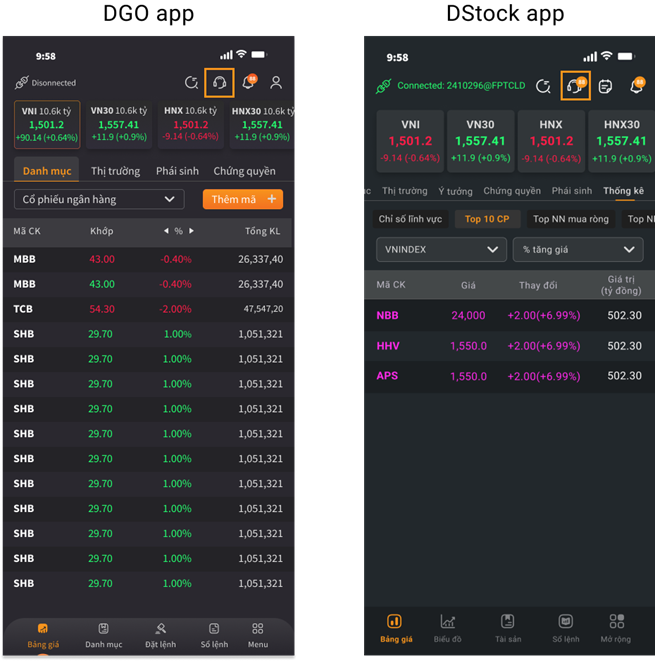Screen dimensions: 655x661
Task: Open Sổ lệnh in DStock bottom bar
Action: 566,629
